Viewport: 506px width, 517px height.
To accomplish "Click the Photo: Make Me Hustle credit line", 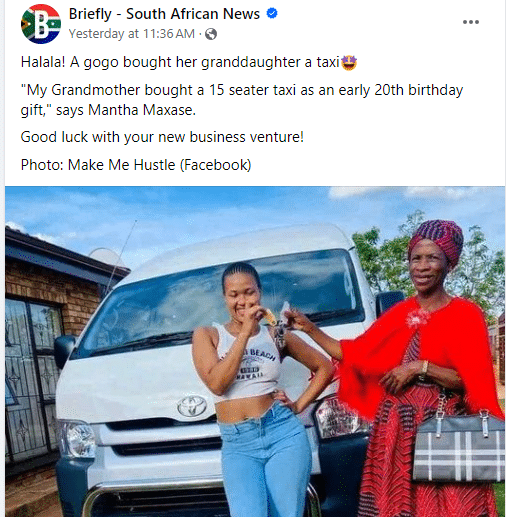I will [x=136, y=165].
